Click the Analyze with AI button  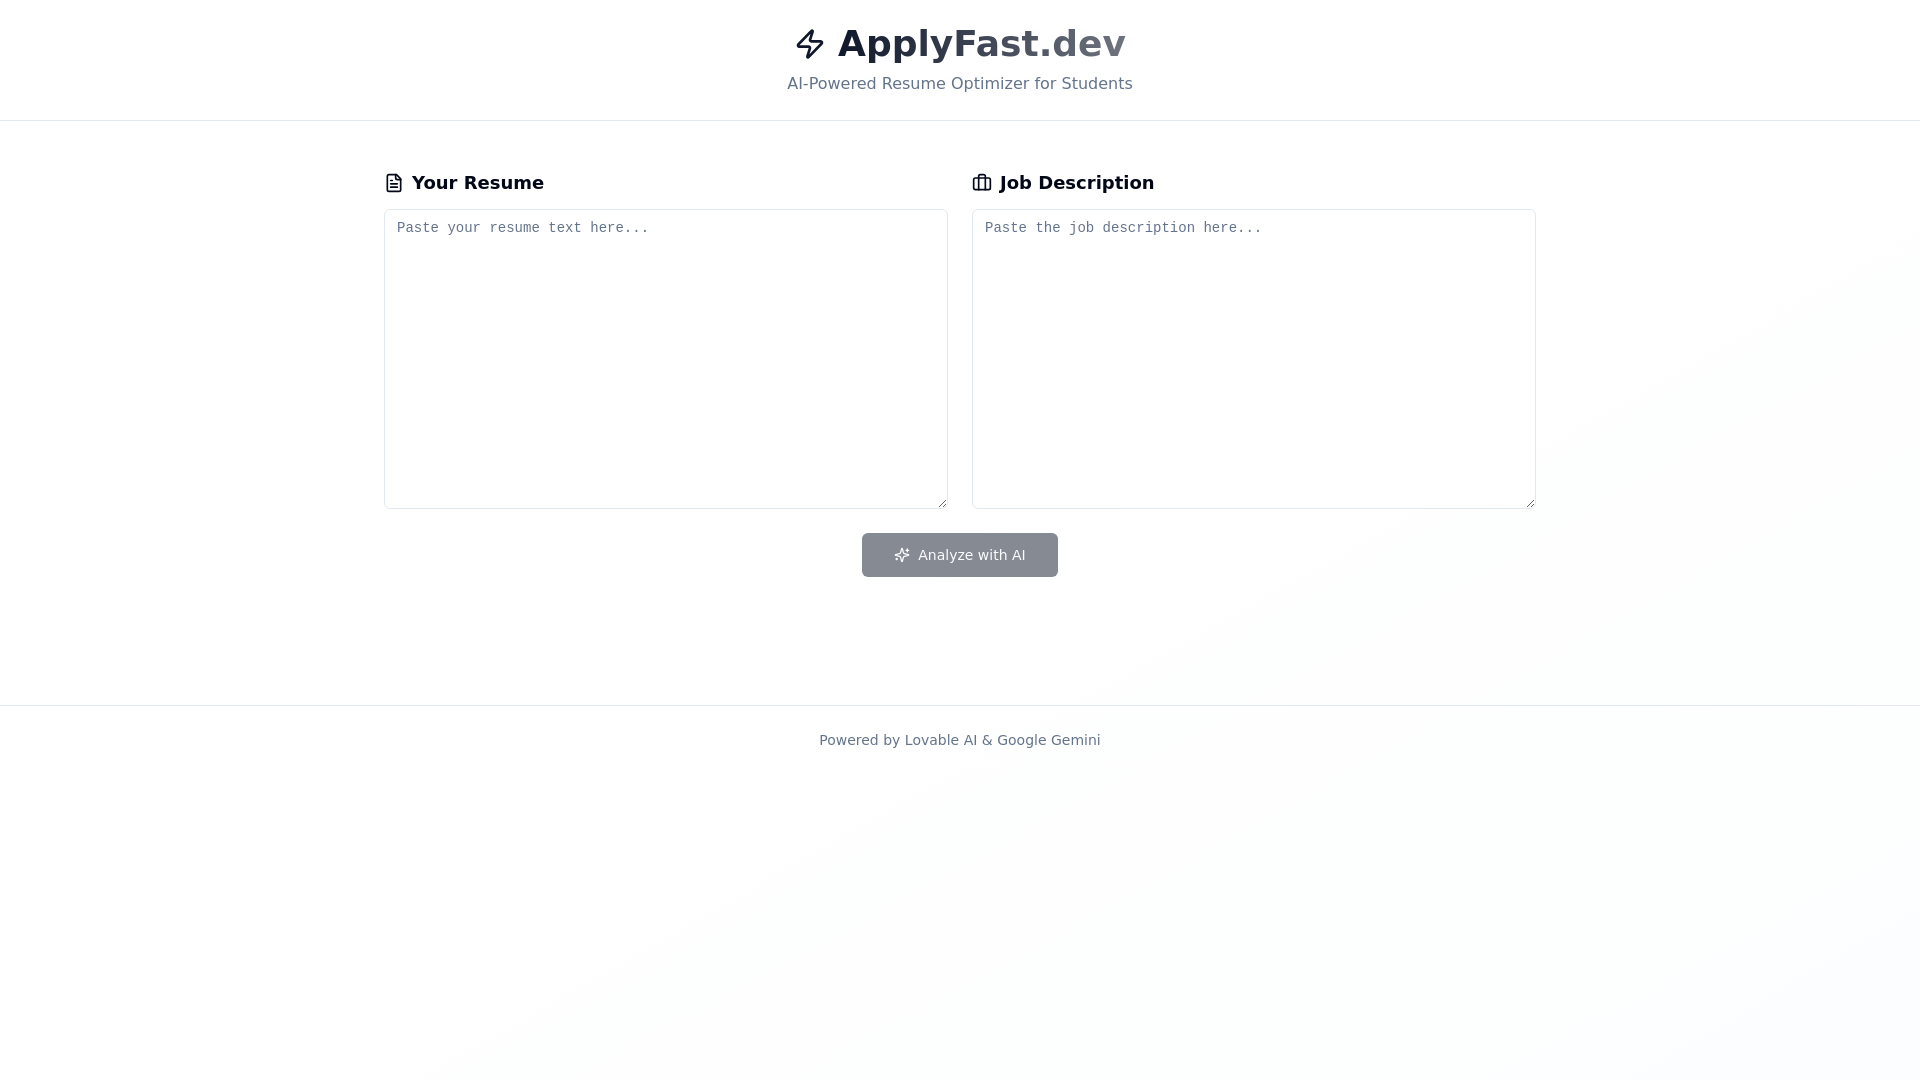960,555
